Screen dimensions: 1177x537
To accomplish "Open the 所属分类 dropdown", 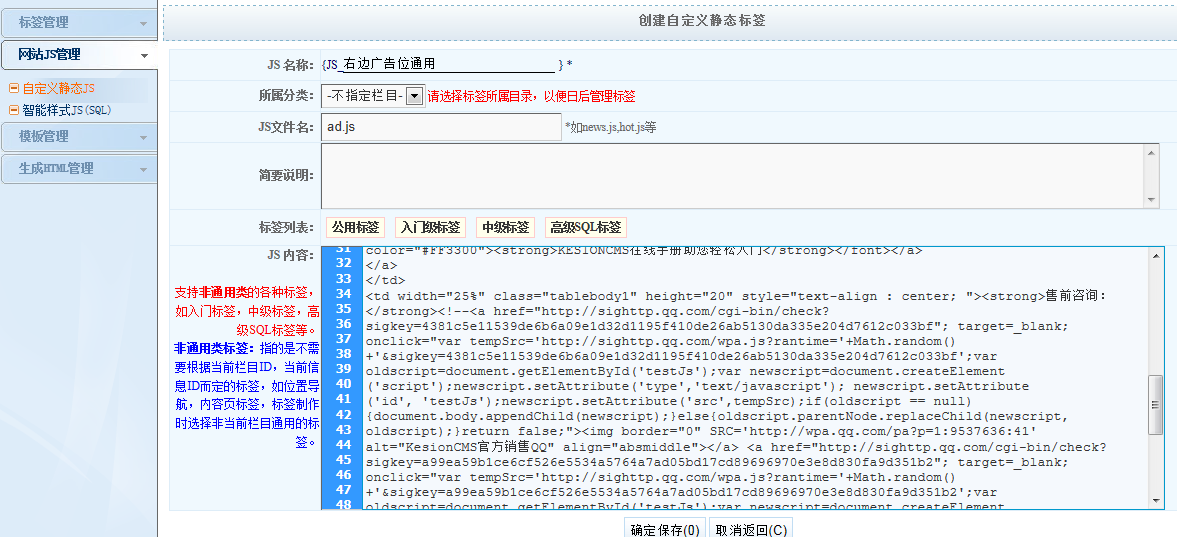I will coord(373,96).
